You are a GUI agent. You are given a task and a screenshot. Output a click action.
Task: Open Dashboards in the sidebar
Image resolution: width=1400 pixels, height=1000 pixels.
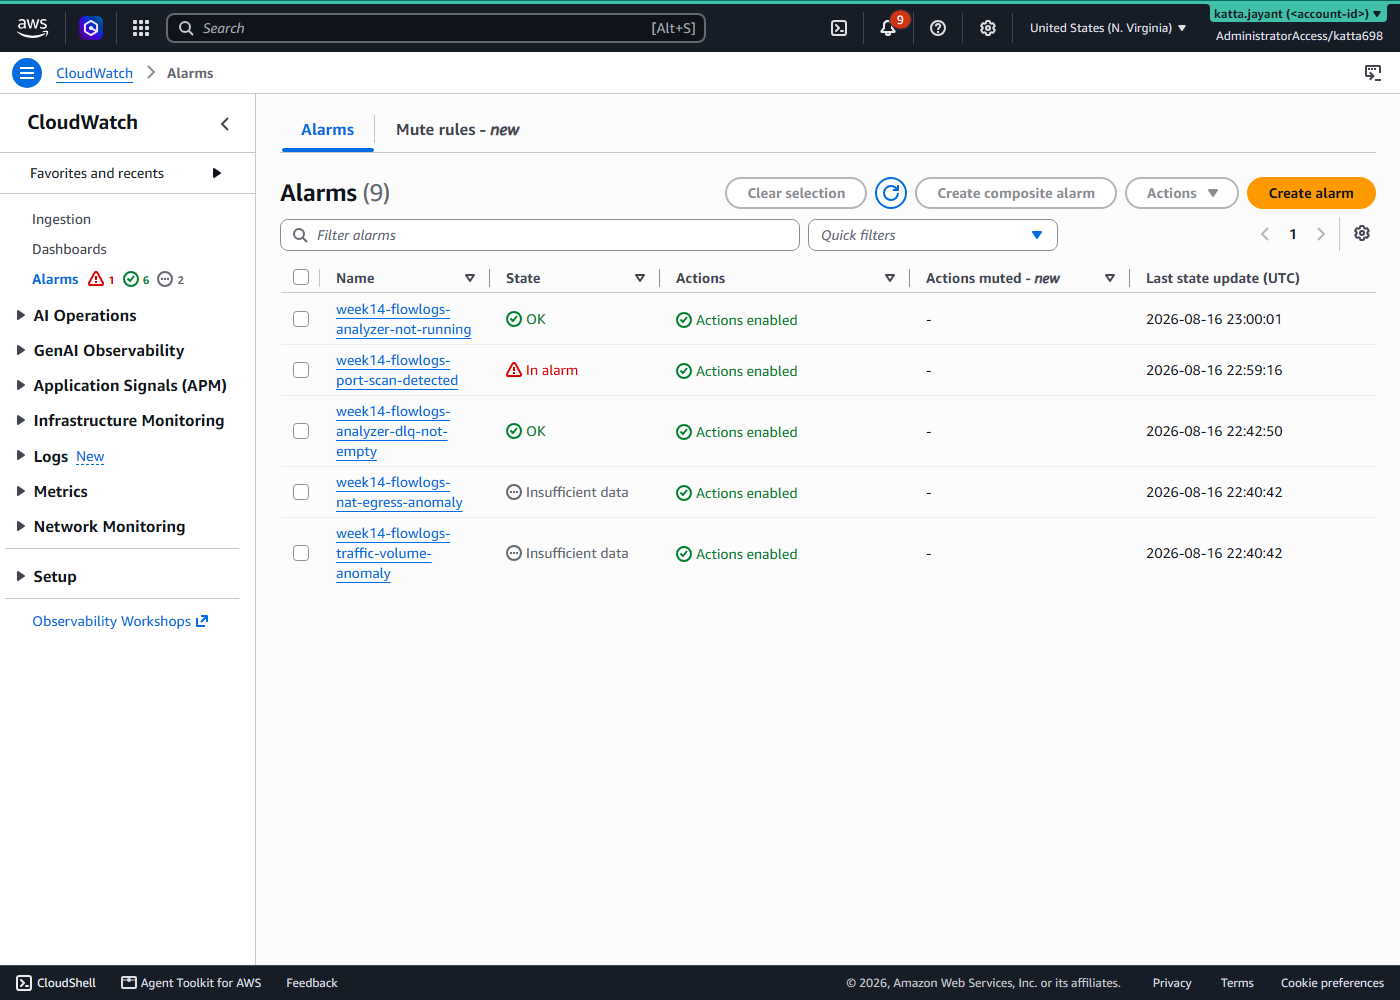69,249
